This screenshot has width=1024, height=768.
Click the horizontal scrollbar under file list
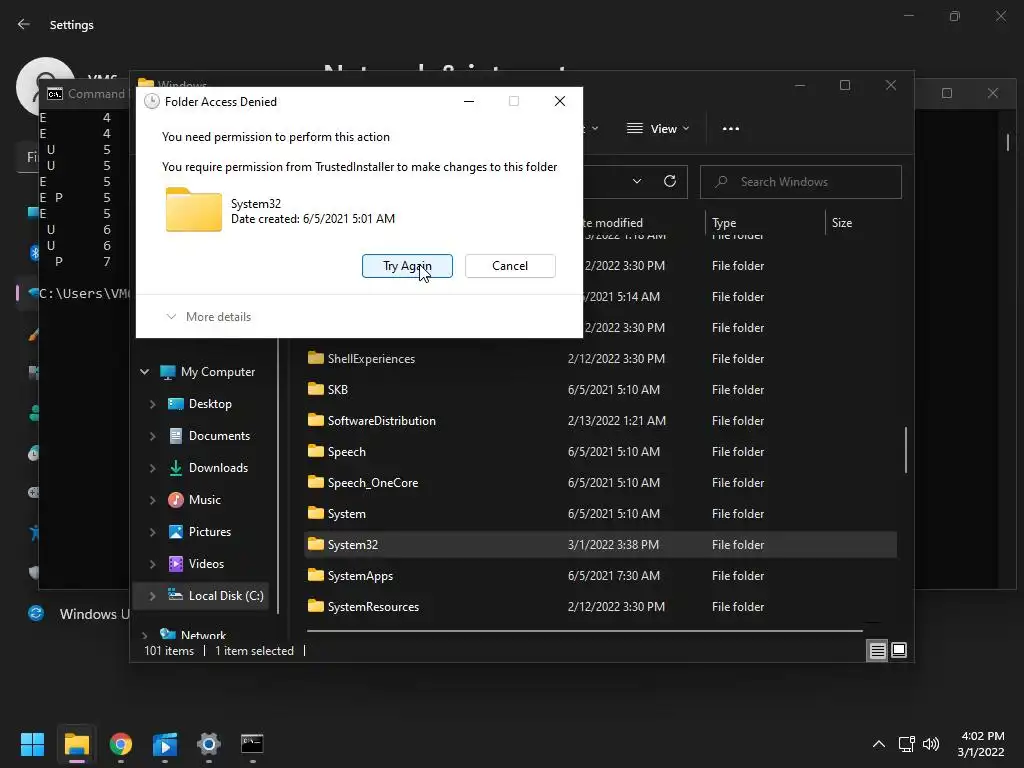584,631
